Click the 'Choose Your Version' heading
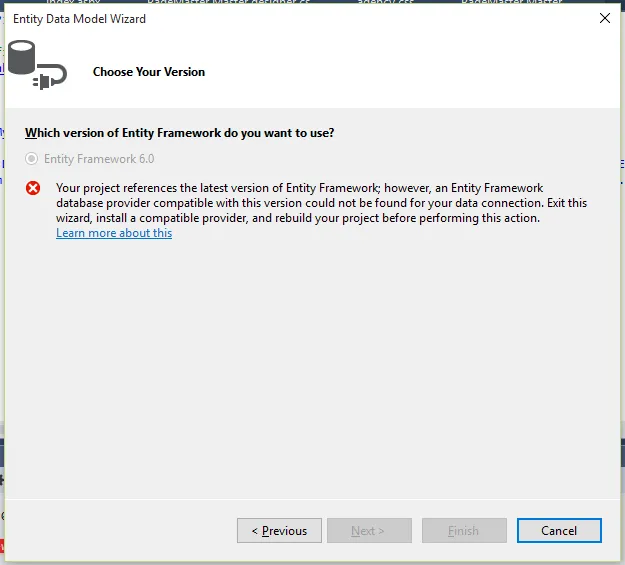This screenshot has height=565, width=625. pyautogui.click(x=149, y=72)
